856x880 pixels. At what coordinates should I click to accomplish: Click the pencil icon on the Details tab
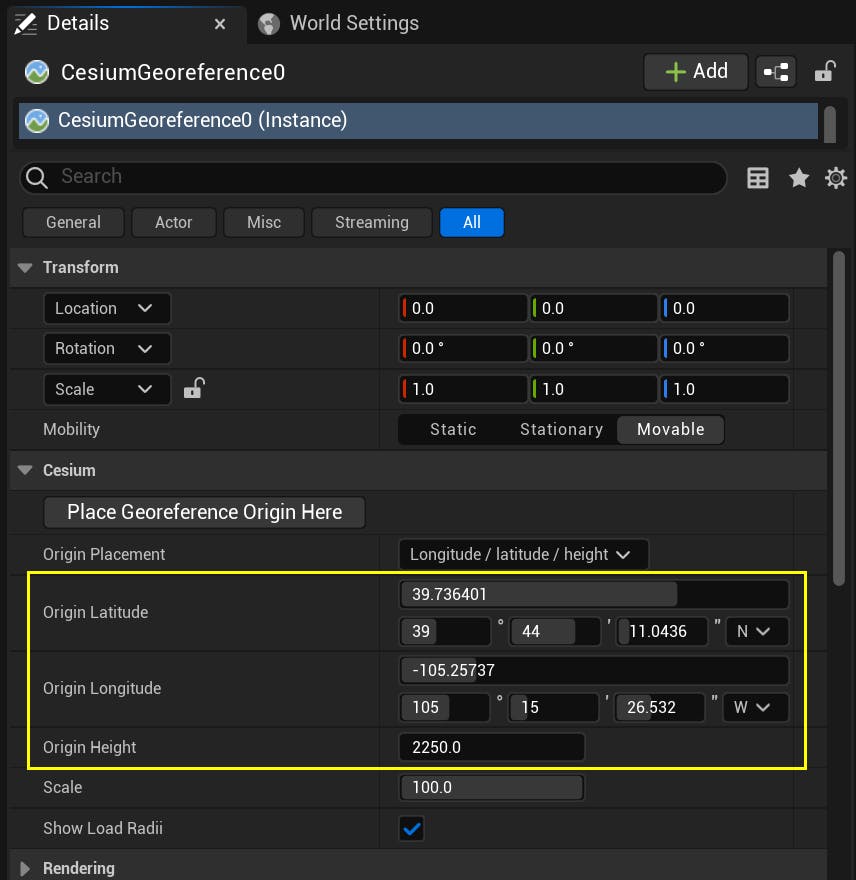pyautogui.click(x=28, y=22)
